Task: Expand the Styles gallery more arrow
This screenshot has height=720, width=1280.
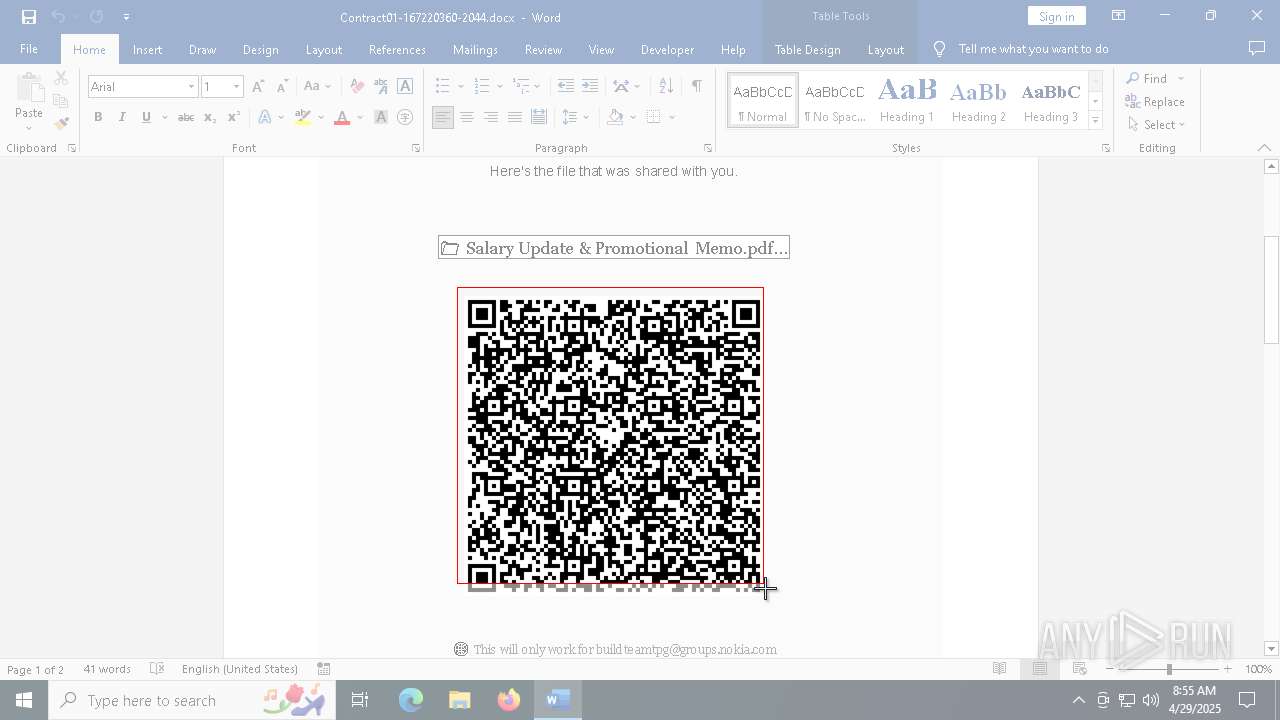Action: click(x=1095, y=120)
